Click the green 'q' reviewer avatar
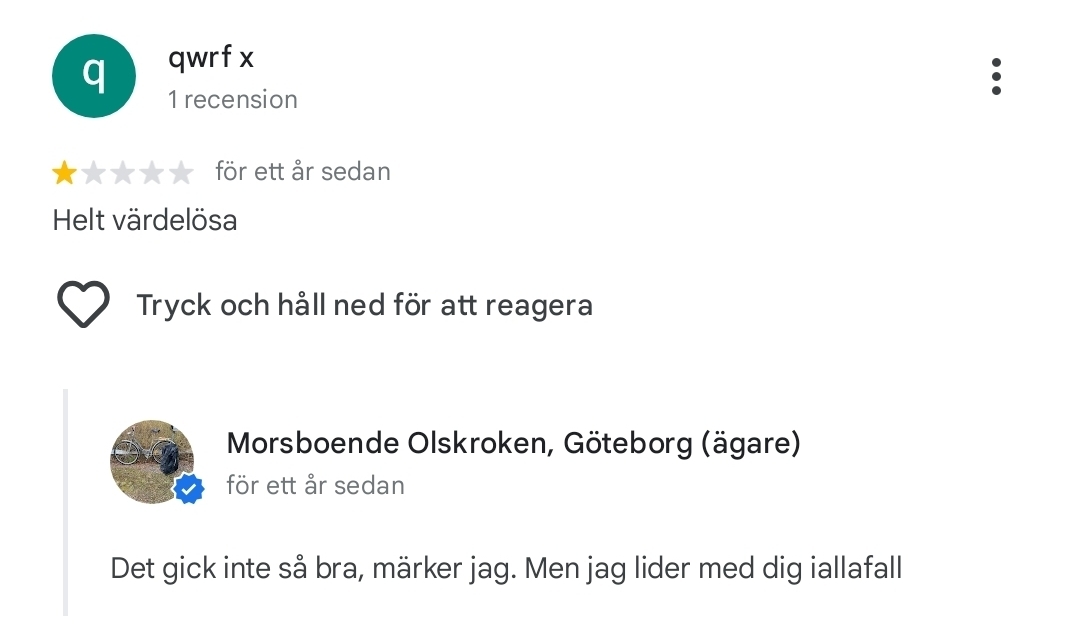Image resolution: width=1077 pixels, height=637 pixels. point(93,76)
